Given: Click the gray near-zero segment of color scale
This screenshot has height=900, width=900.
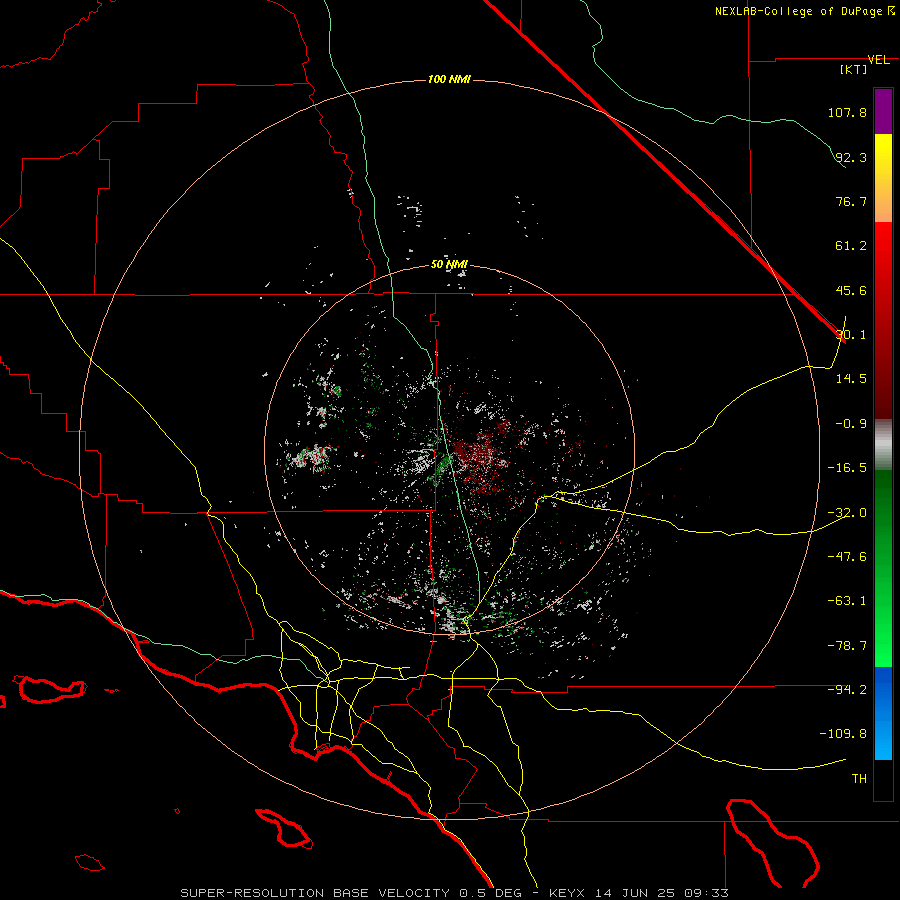Looking at the screenshot, I should (x=883, y=445).
